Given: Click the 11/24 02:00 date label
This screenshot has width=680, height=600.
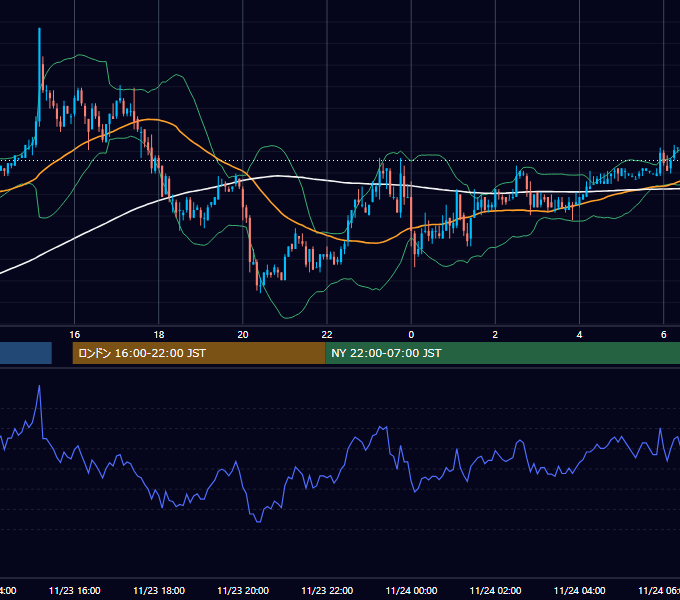Looking at the screenshot, I should pos(495,590).
